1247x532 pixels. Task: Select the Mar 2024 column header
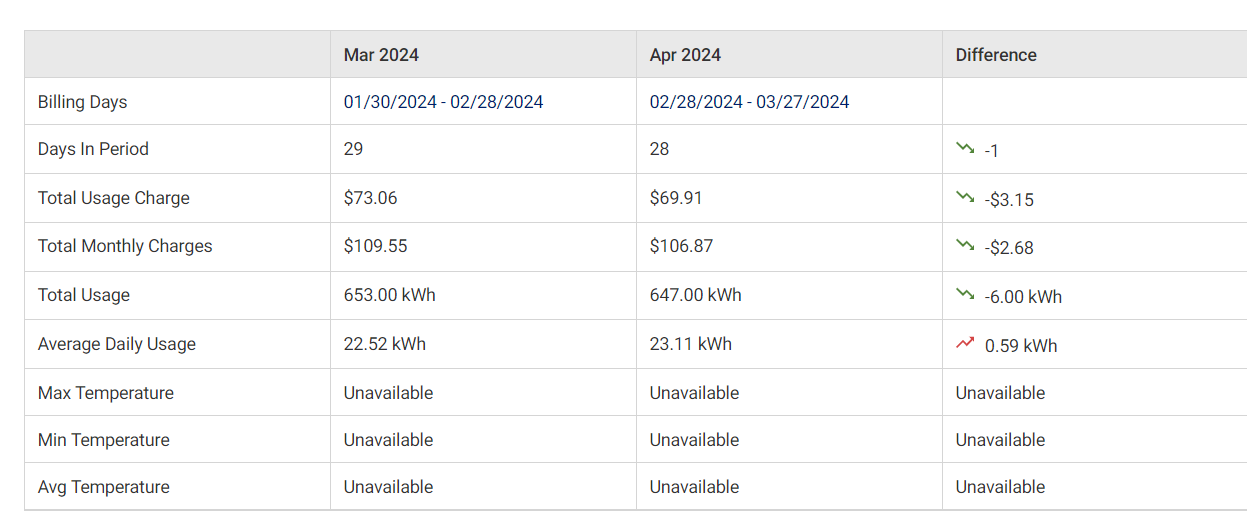tap(381, 55)
